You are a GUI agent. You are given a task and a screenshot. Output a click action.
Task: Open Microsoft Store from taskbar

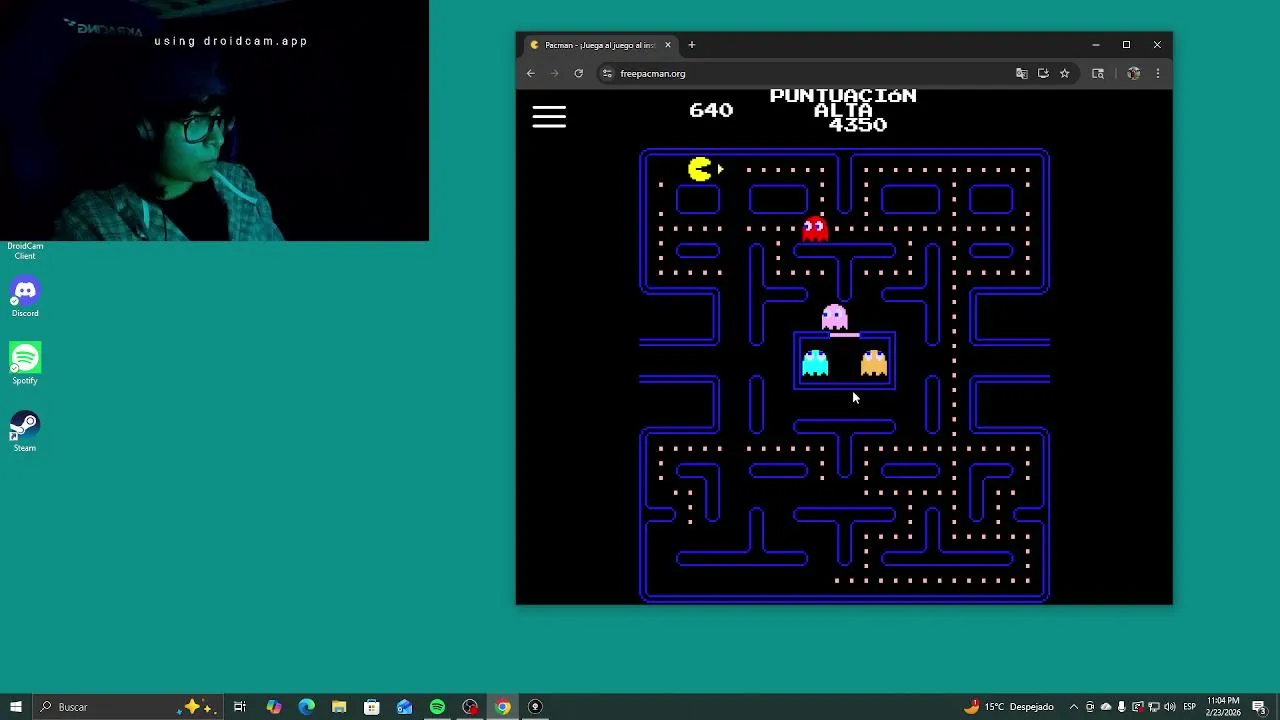[371, 707]
